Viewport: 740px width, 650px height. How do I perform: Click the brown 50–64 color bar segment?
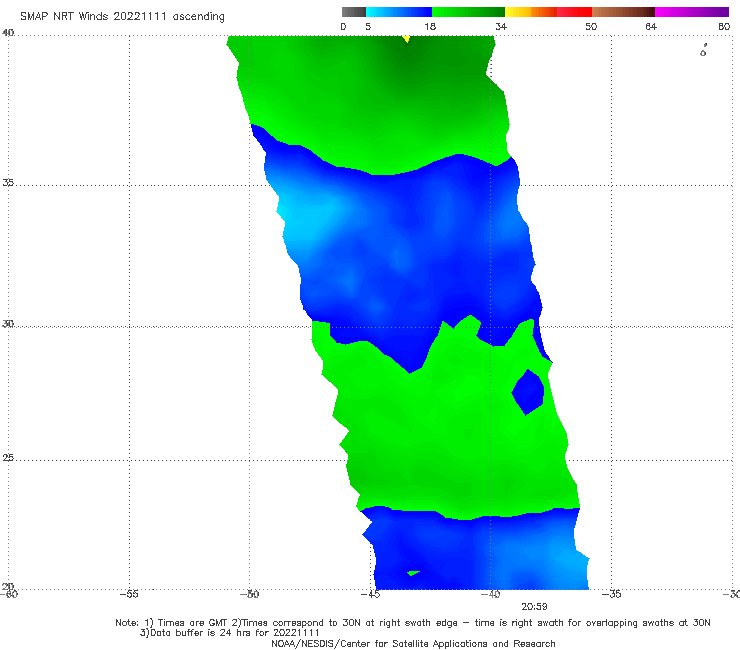pyautogui.click(x=623, y=12)
